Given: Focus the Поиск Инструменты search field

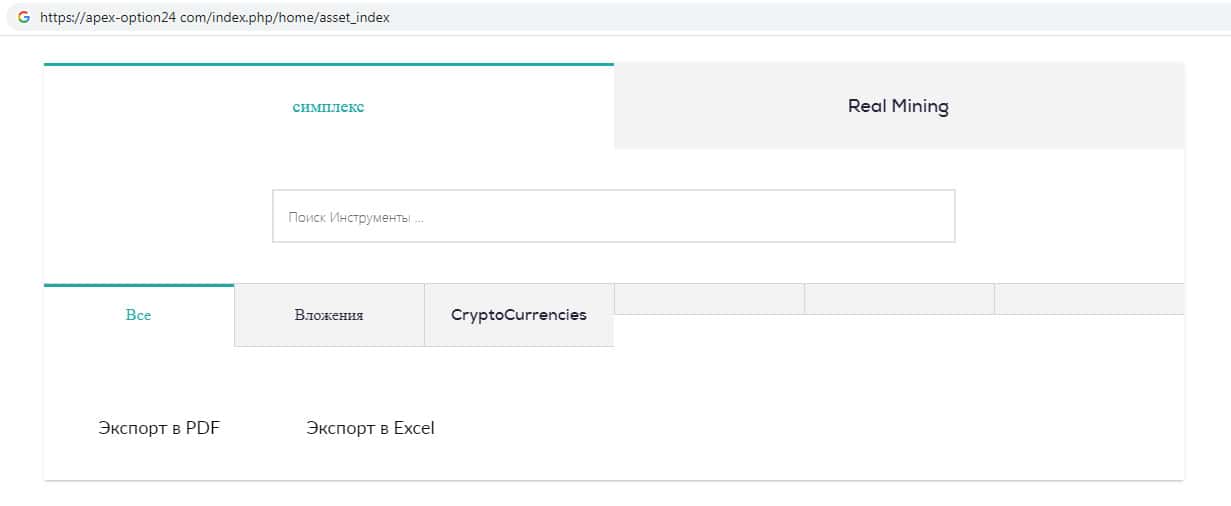Looking at the screenshot, I should coord(613,216).
